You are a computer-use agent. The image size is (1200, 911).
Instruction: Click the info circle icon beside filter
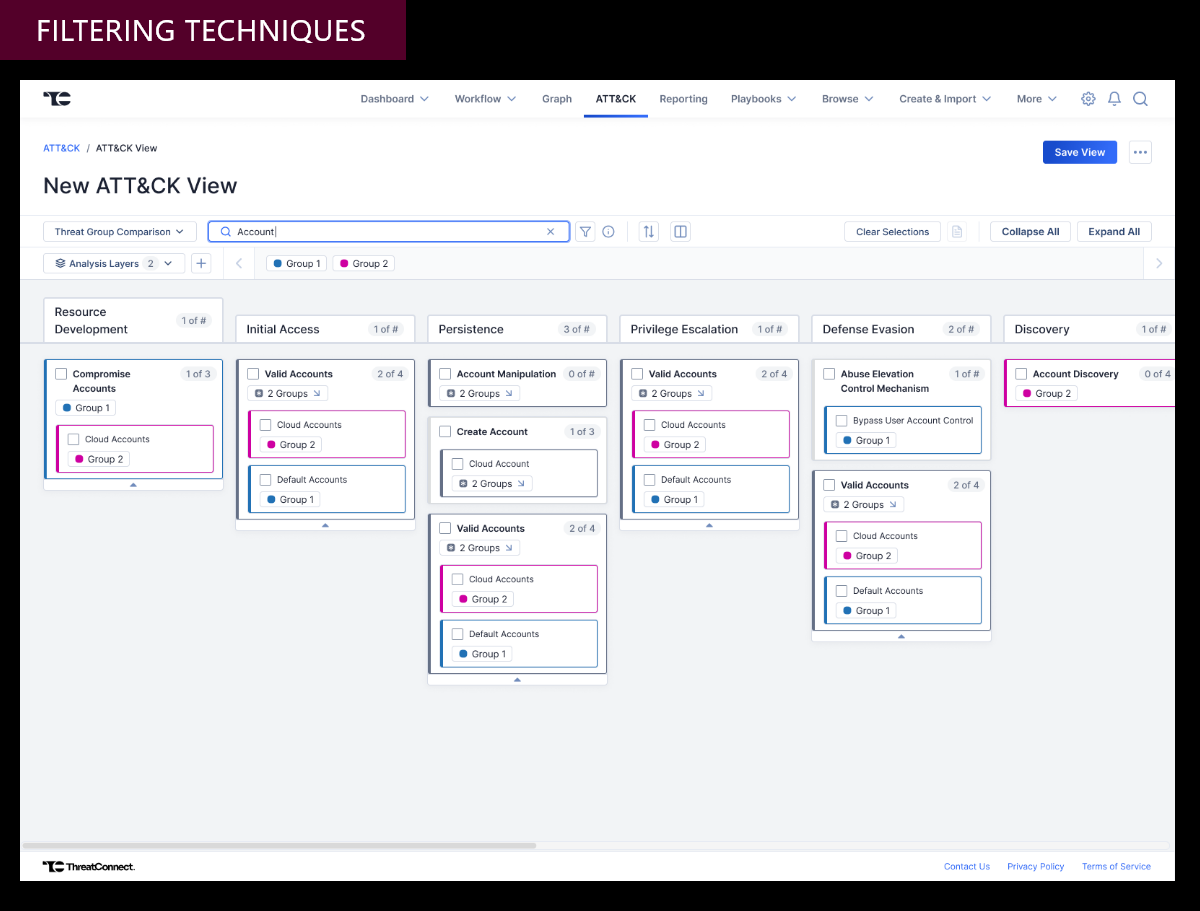pyautogui.click(x=608, y=232)
